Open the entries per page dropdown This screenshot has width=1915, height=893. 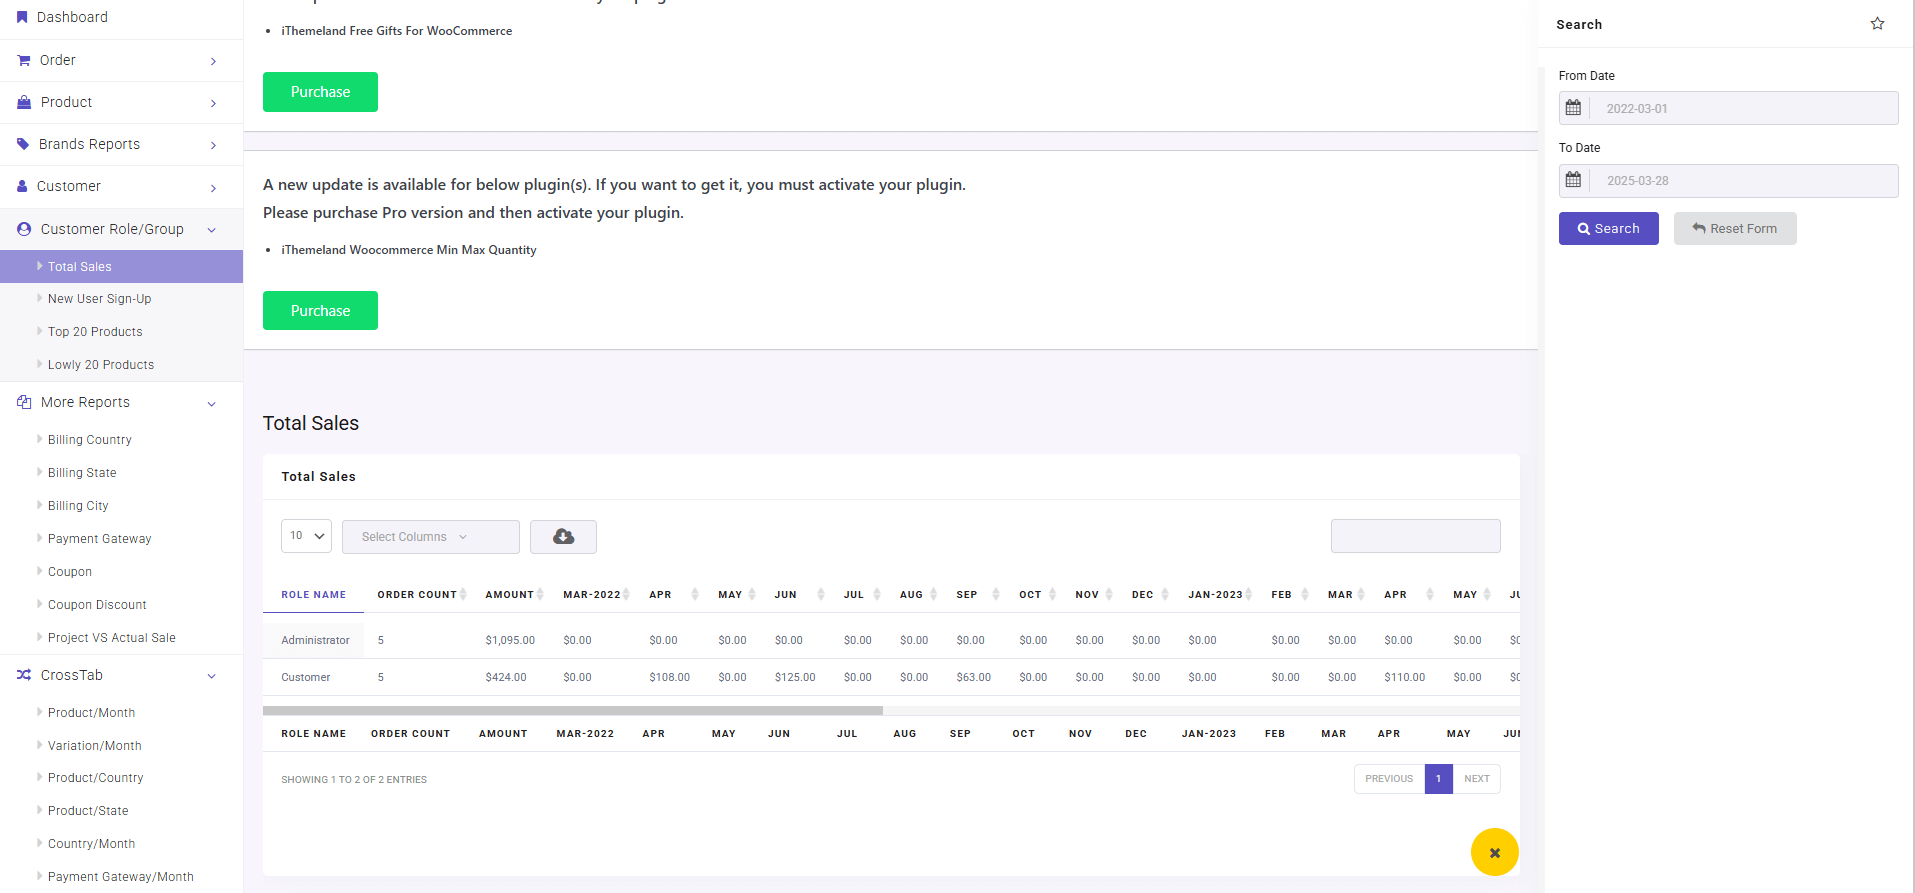point(306,536)
